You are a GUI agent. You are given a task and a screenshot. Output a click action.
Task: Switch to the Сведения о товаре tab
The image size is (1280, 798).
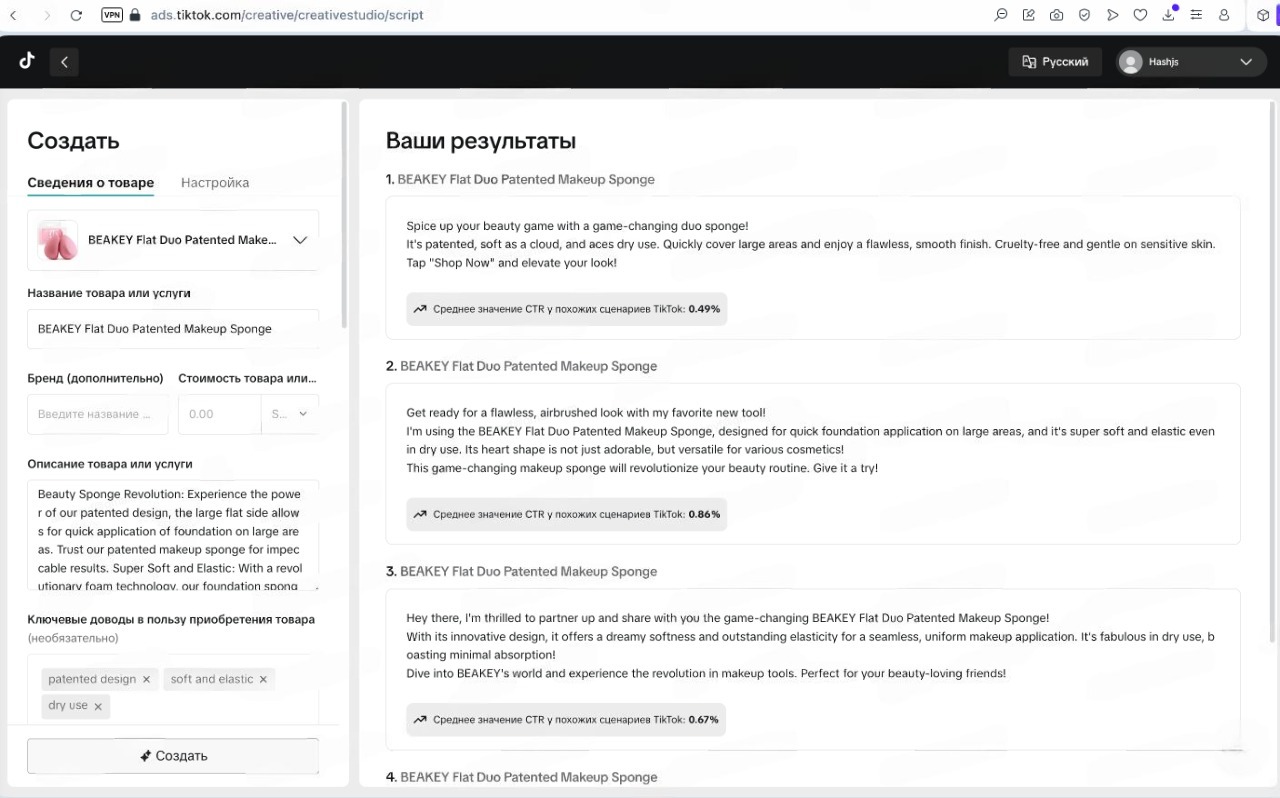pyautogui.click(x=91, y=183)
